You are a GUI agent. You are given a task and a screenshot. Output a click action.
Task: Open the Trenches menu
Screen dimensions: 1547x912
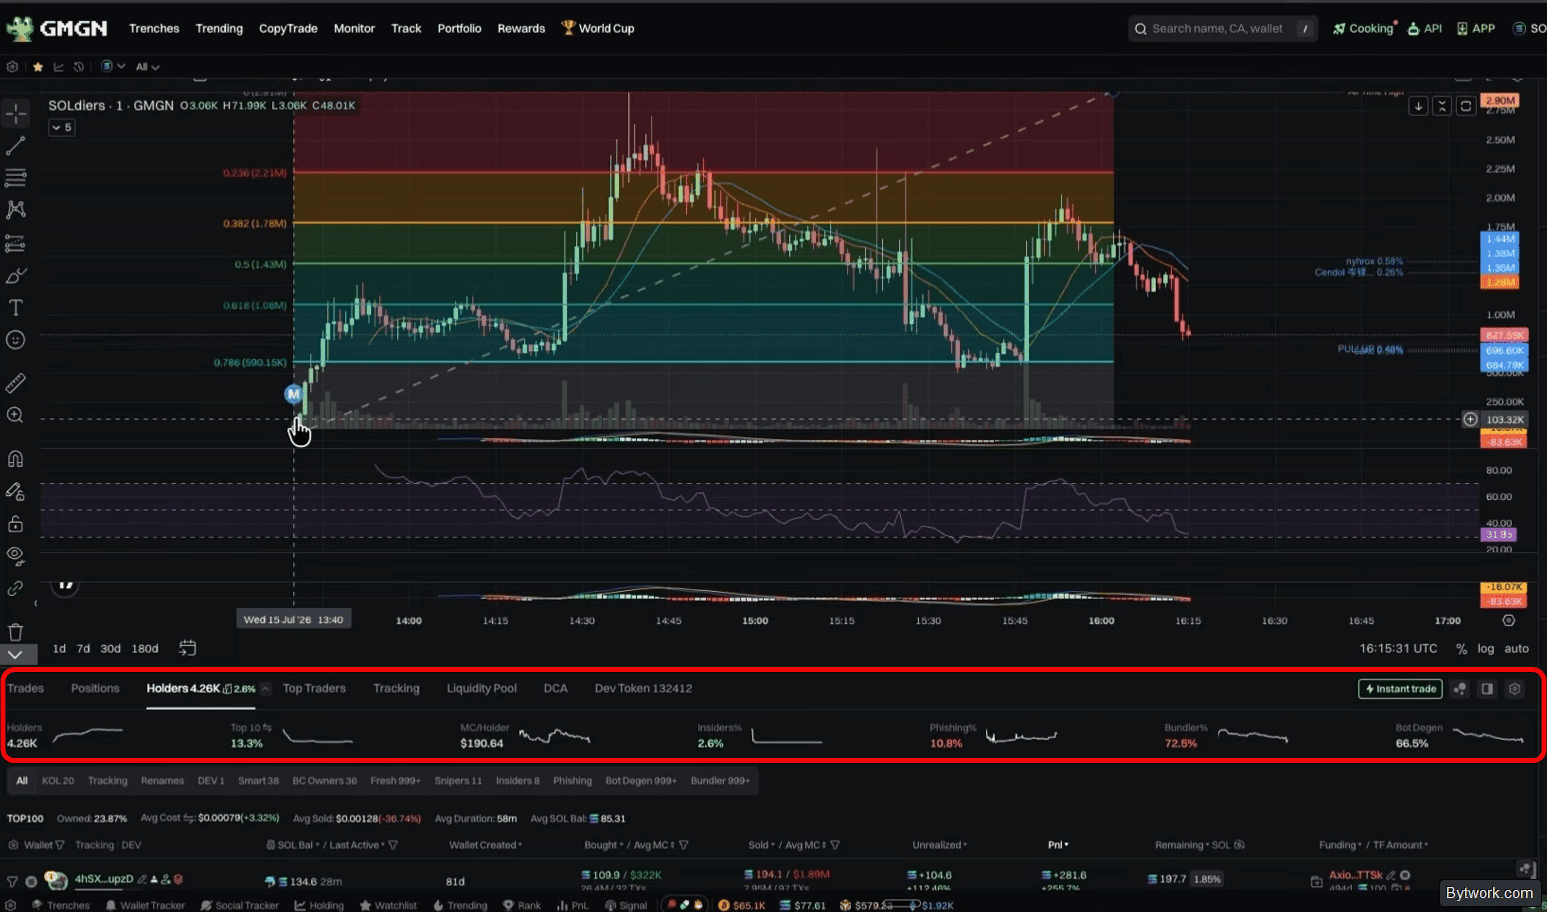click(x=154, y=28)
